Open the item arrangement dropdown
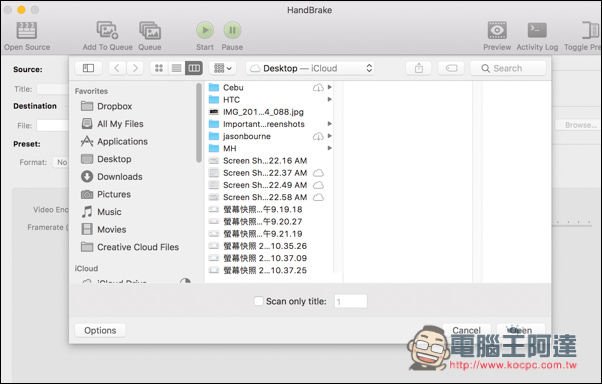Viewport: 602px width, 384px height. pyautogui.click(x=223, y=68)
